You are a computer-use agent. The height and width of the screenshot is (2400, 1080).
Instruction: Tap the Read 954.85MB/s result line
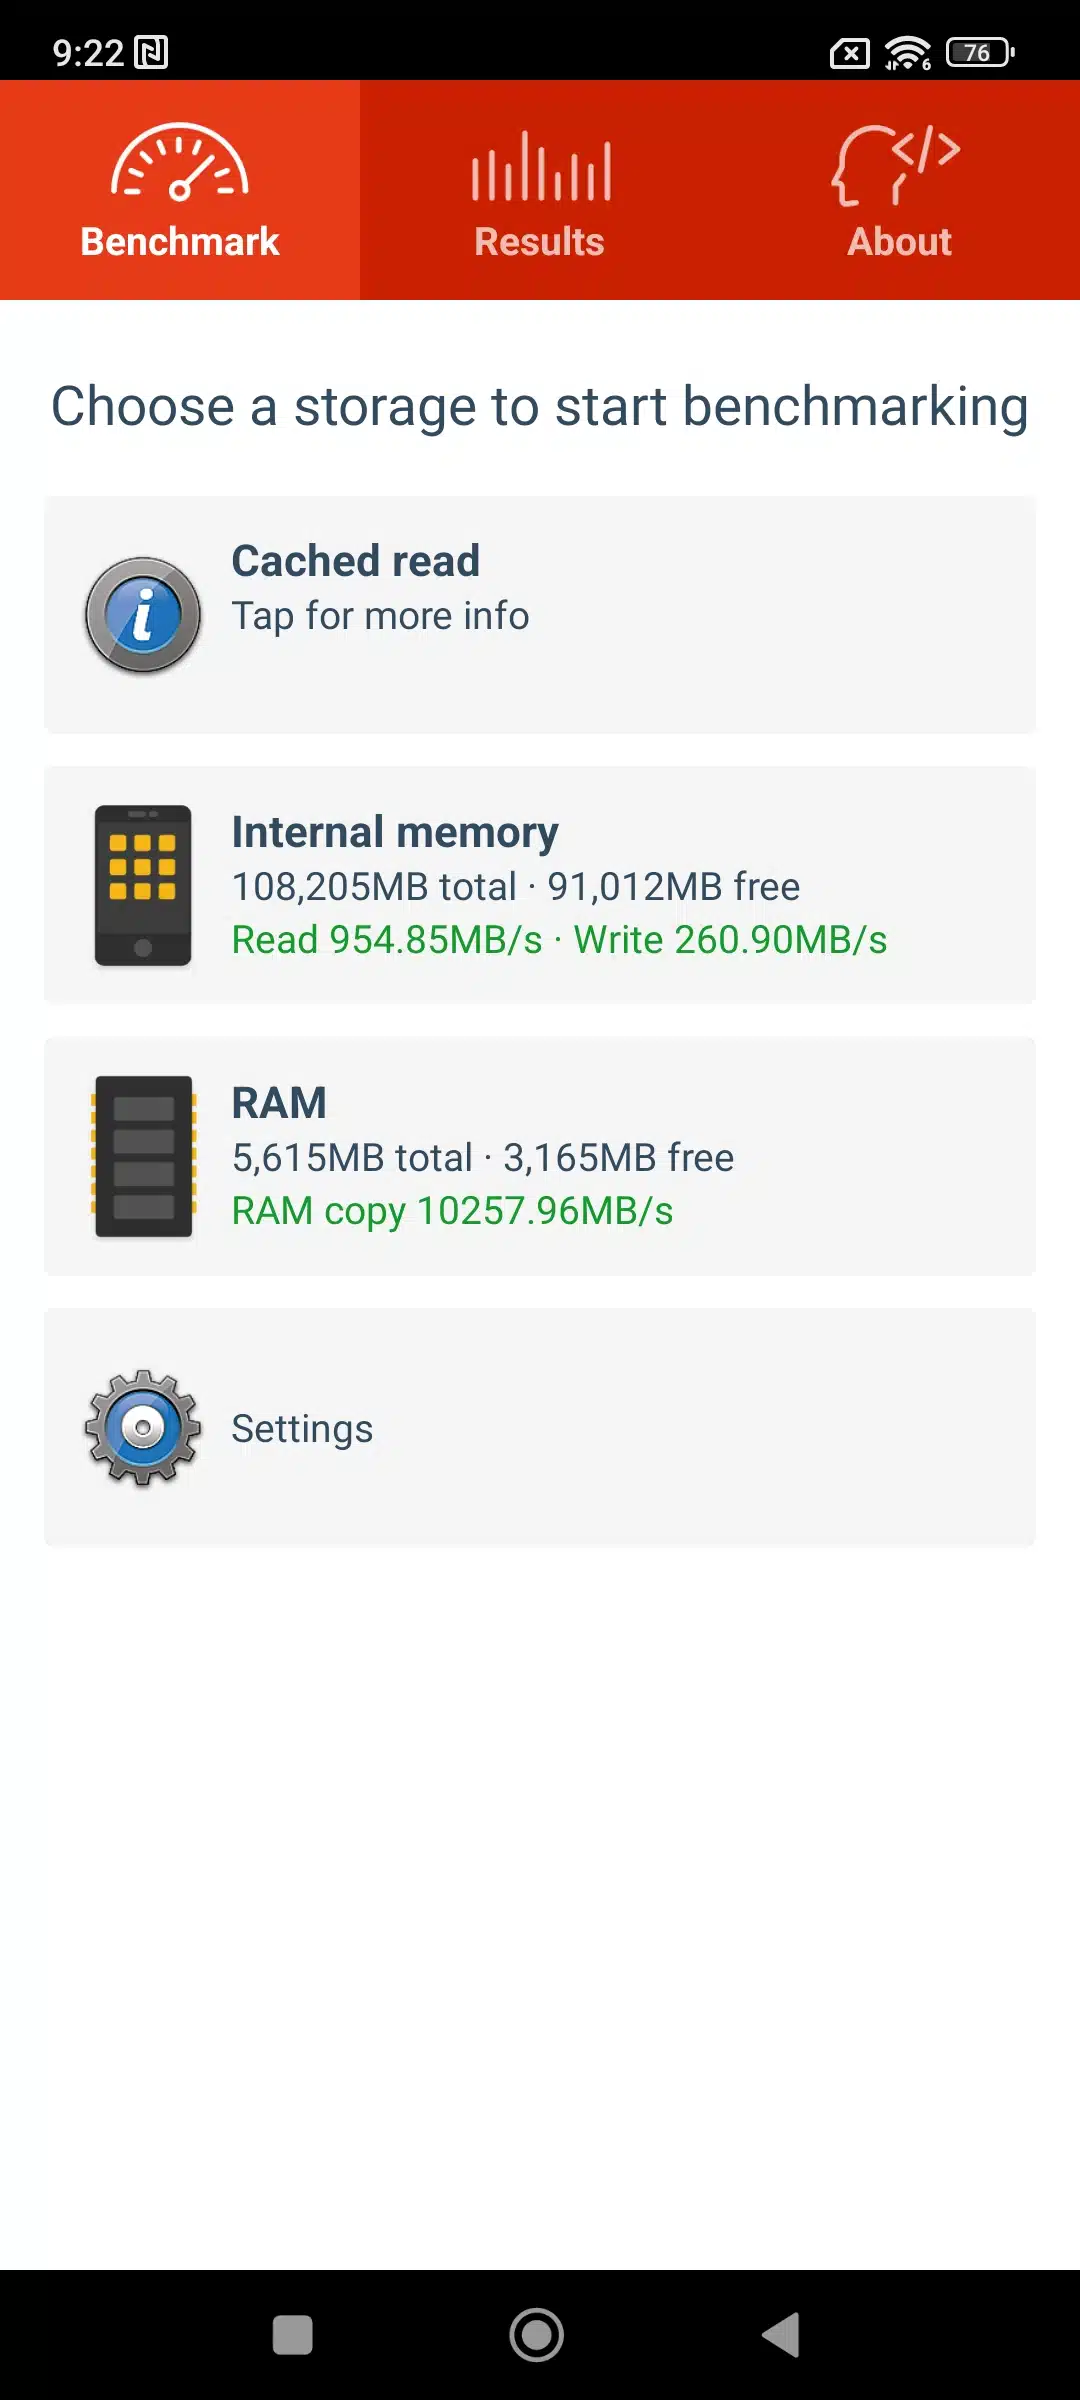pyautogui.click(x=559, y=940)
